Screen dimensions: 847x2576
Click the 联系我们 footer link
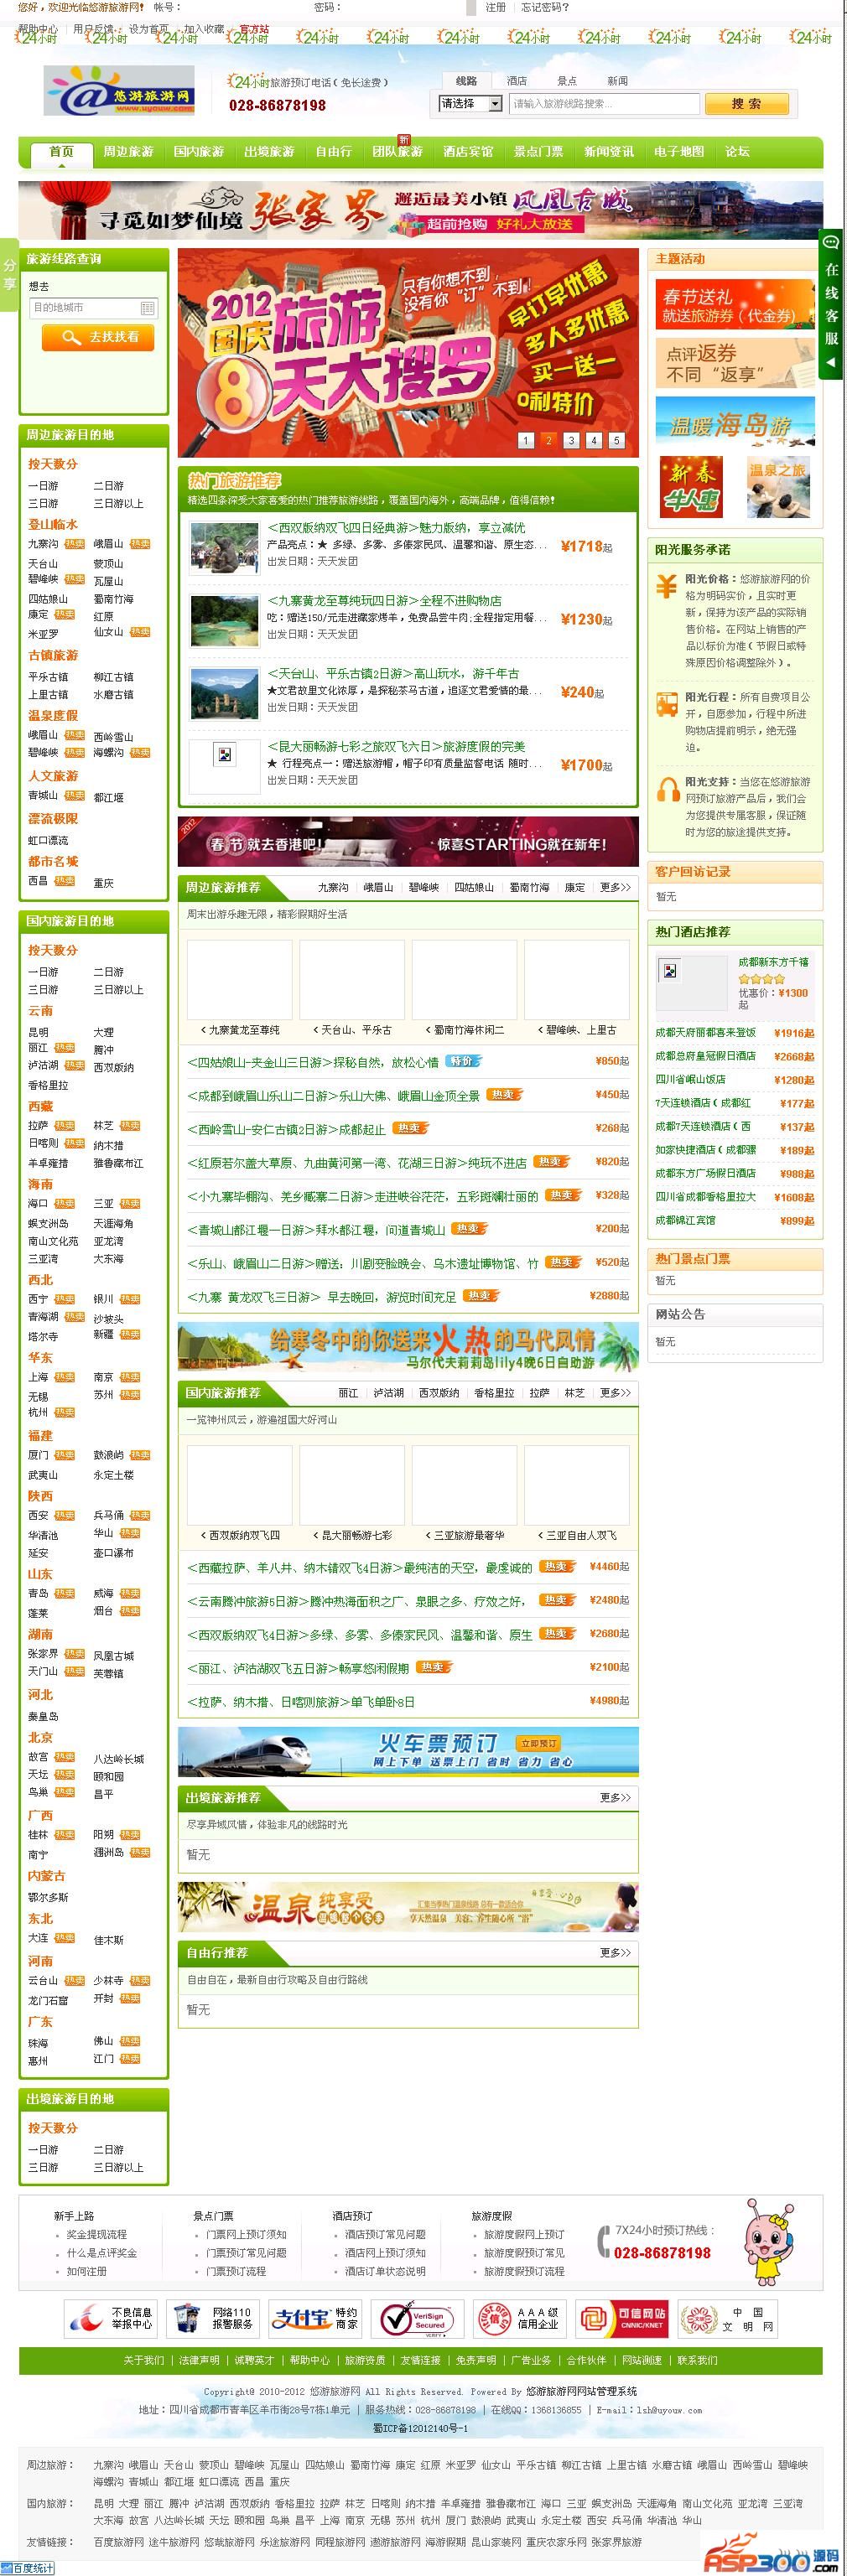(697, 2360)
